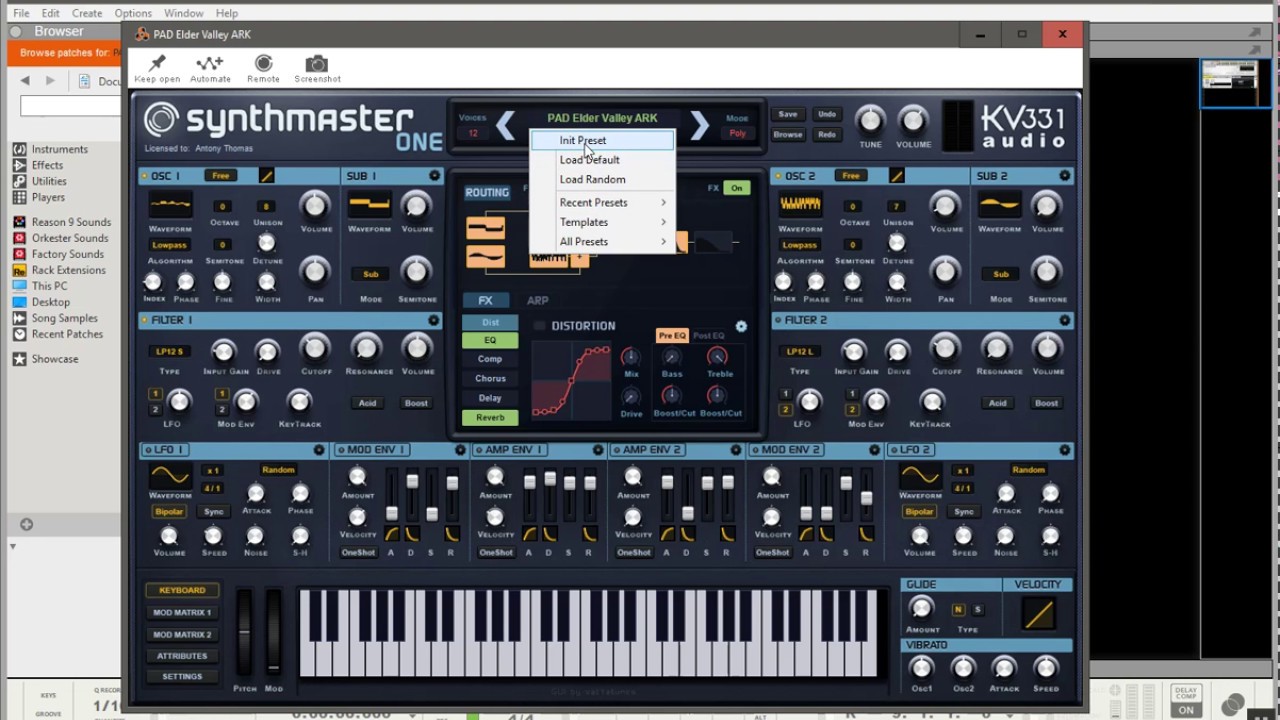
Task: Click SUB 2 waveform display
Action: point(999,206)
